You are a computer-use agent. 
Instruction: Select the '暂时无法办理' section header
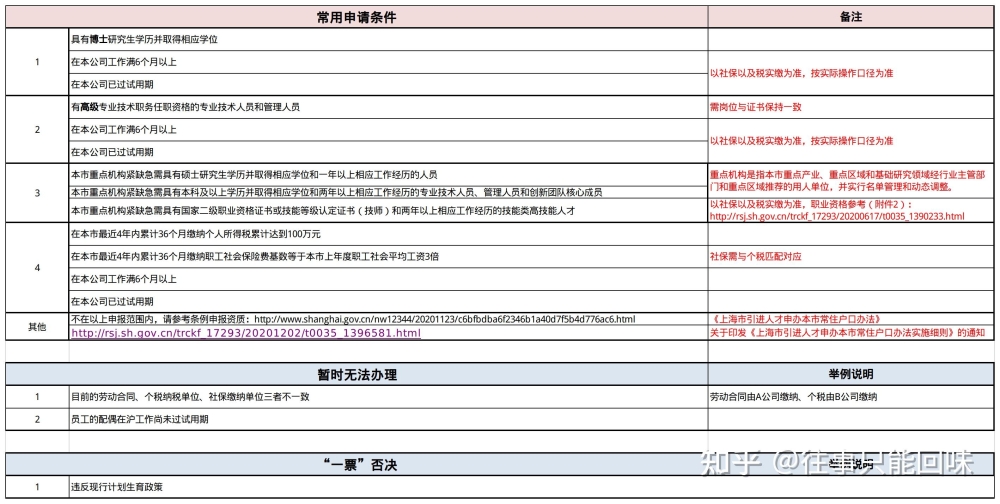coord(357,374)
